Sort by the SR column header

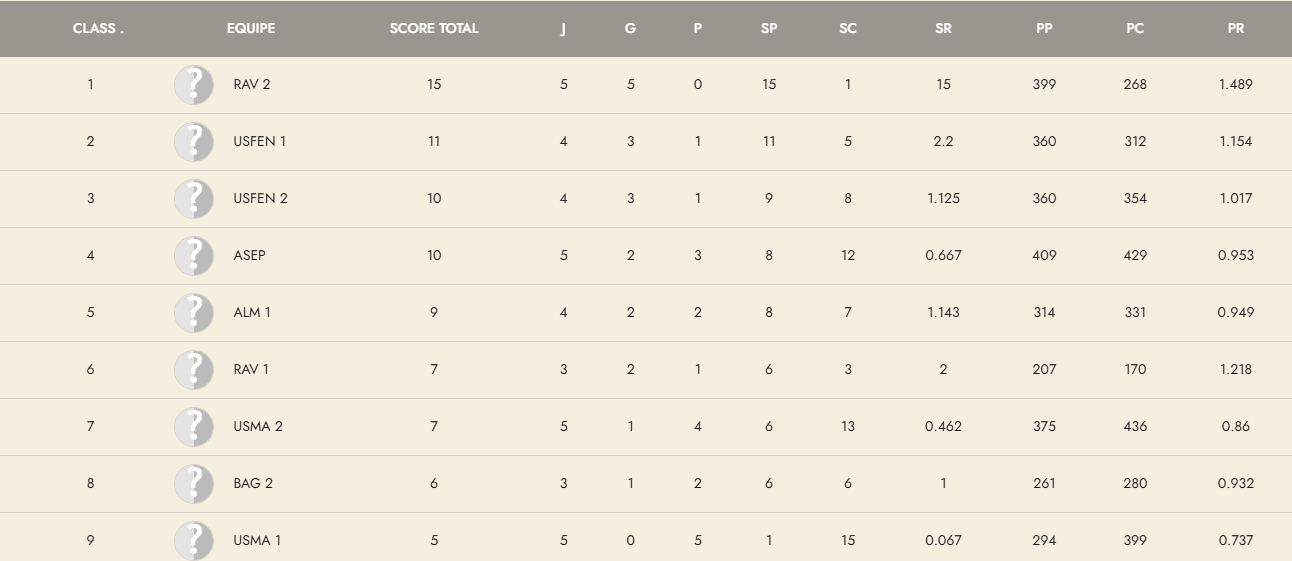pos(943,29)
